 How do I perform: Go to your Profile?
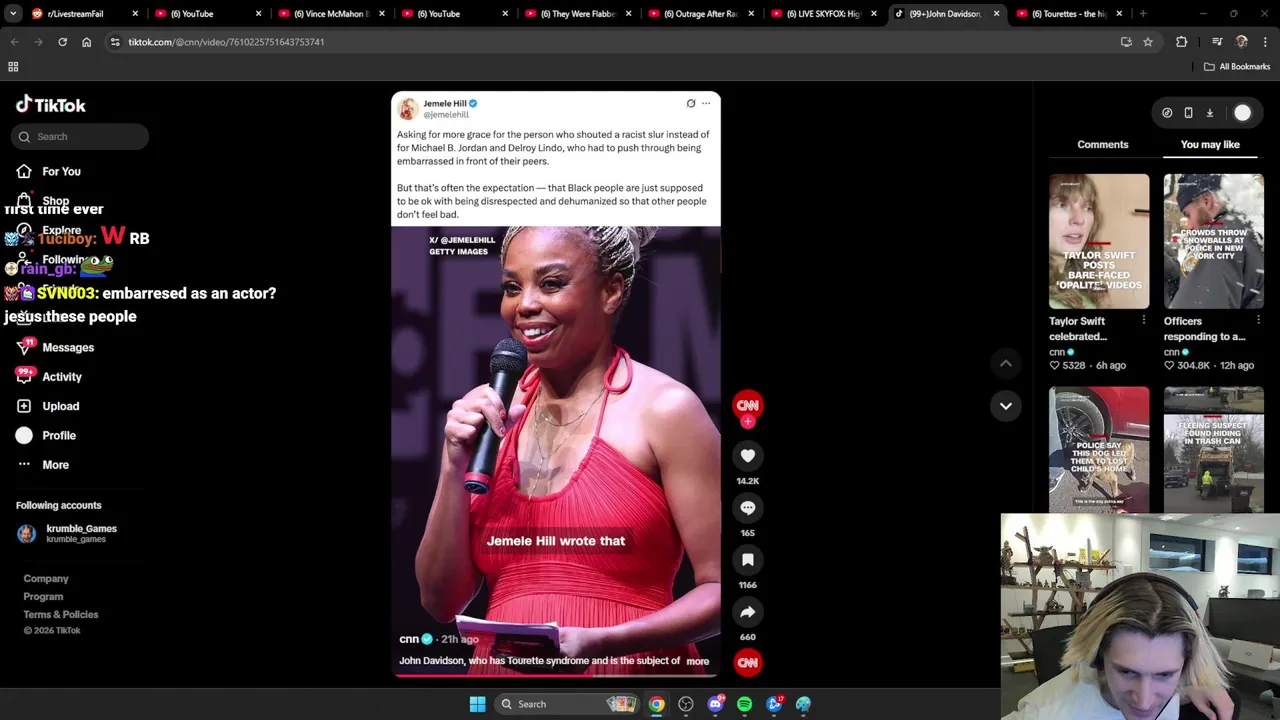[46, 435]
